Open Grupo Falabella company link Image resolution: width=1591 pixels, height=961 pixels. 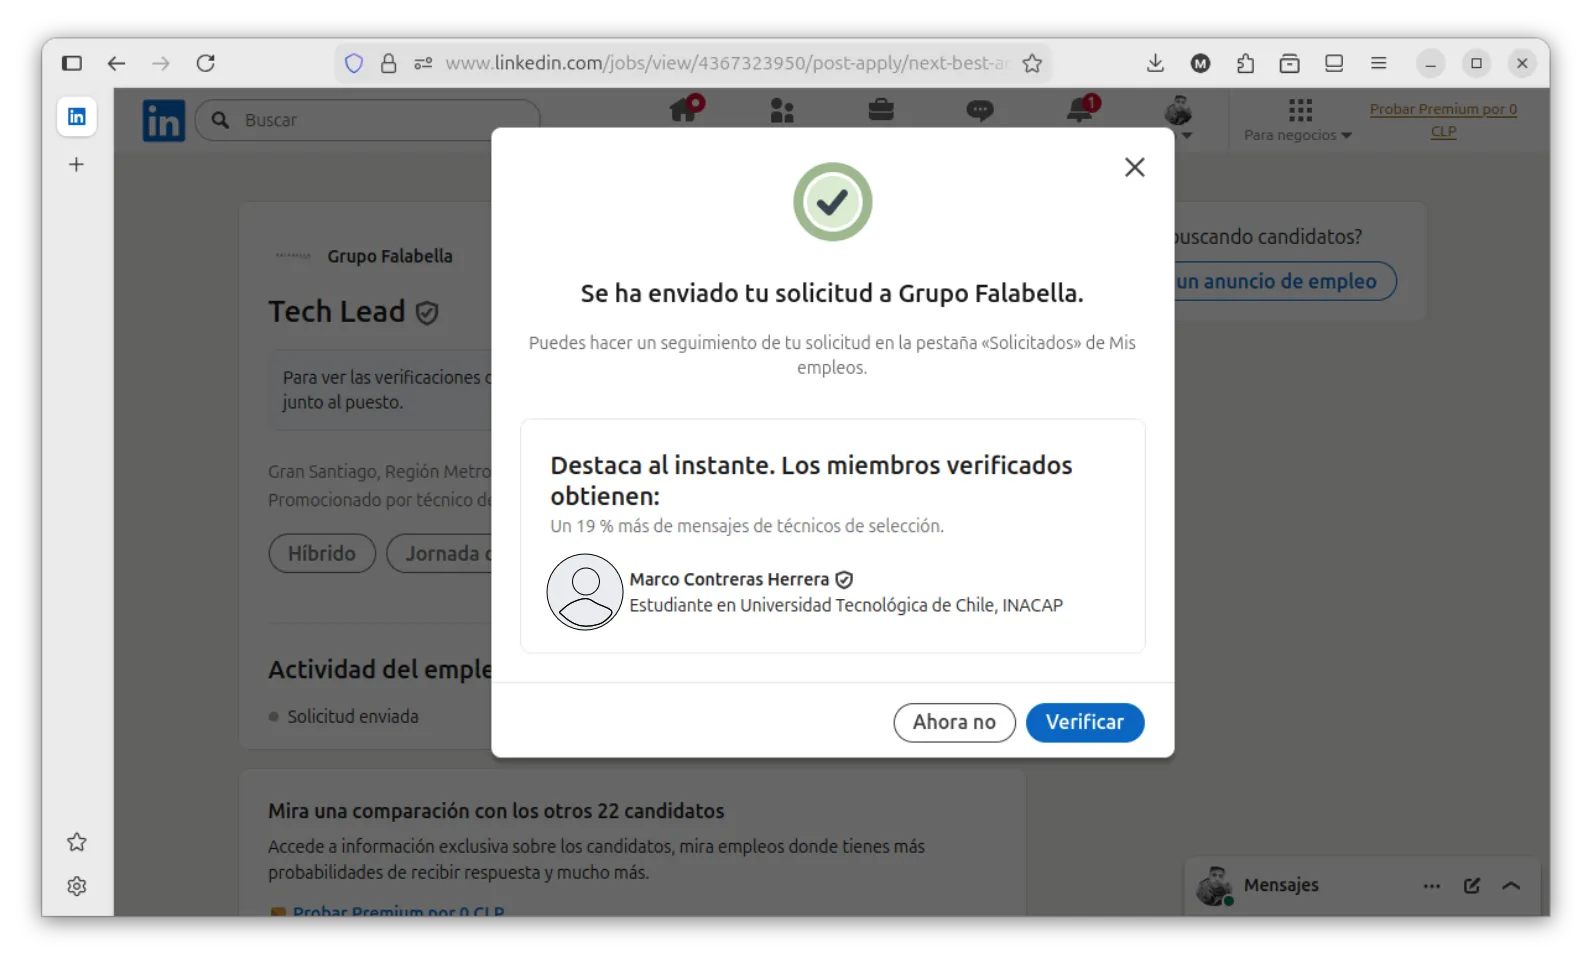pyautogui.click(x=389, y=256)
